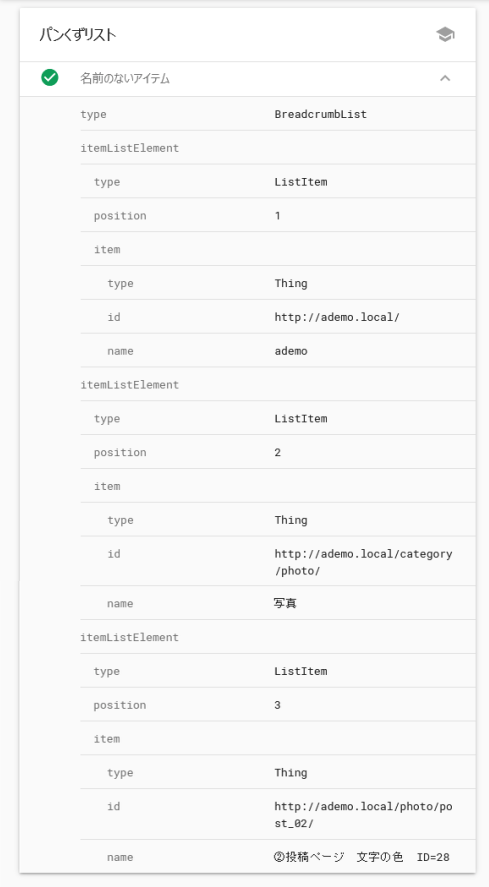The width and height of the screenshot is (489, 887).
Task: Click the 名前のないアイテム row label
Action: point(125,78)
